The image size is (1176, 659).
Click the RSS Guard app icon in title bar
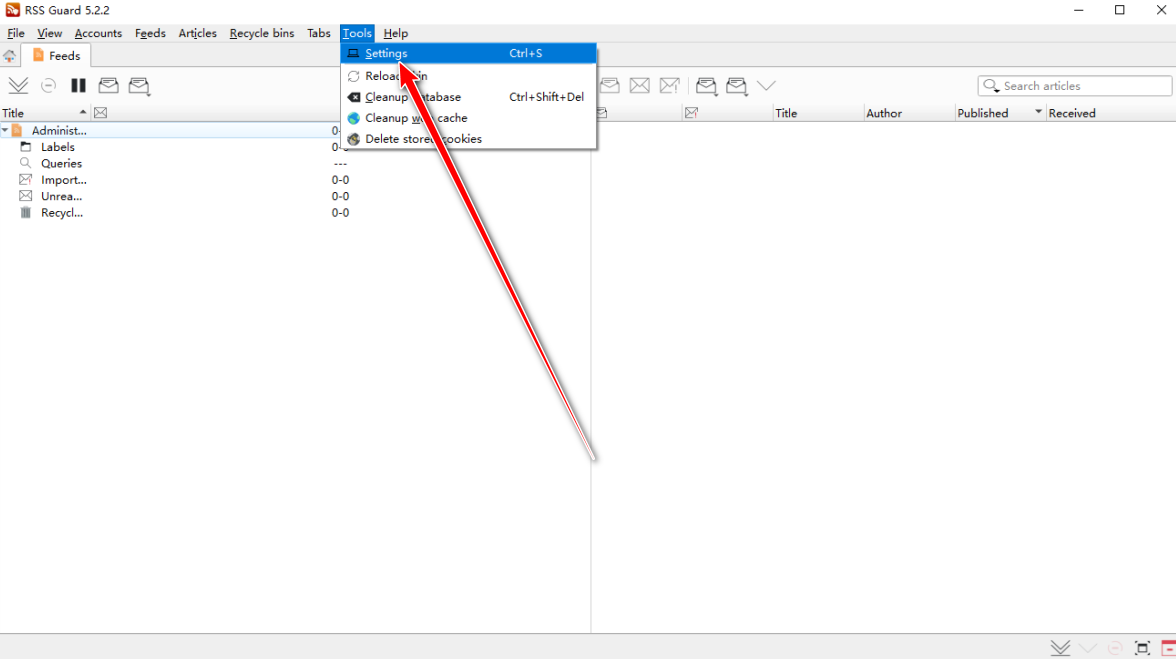tap(13, 10)
